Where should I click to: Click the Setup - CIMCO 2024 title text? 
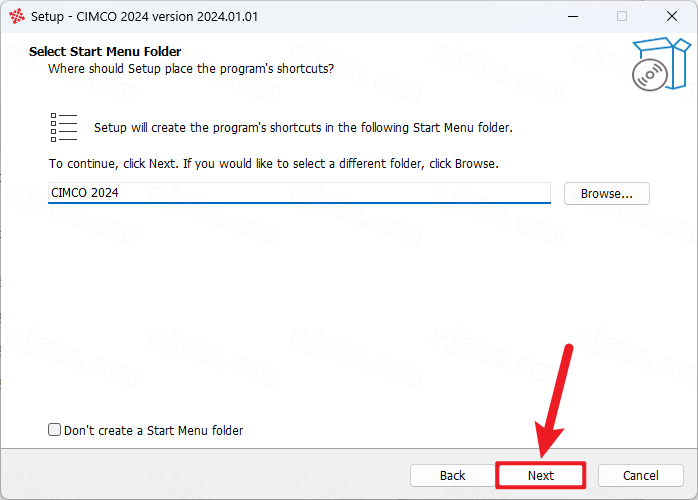(x=144, y=16)
